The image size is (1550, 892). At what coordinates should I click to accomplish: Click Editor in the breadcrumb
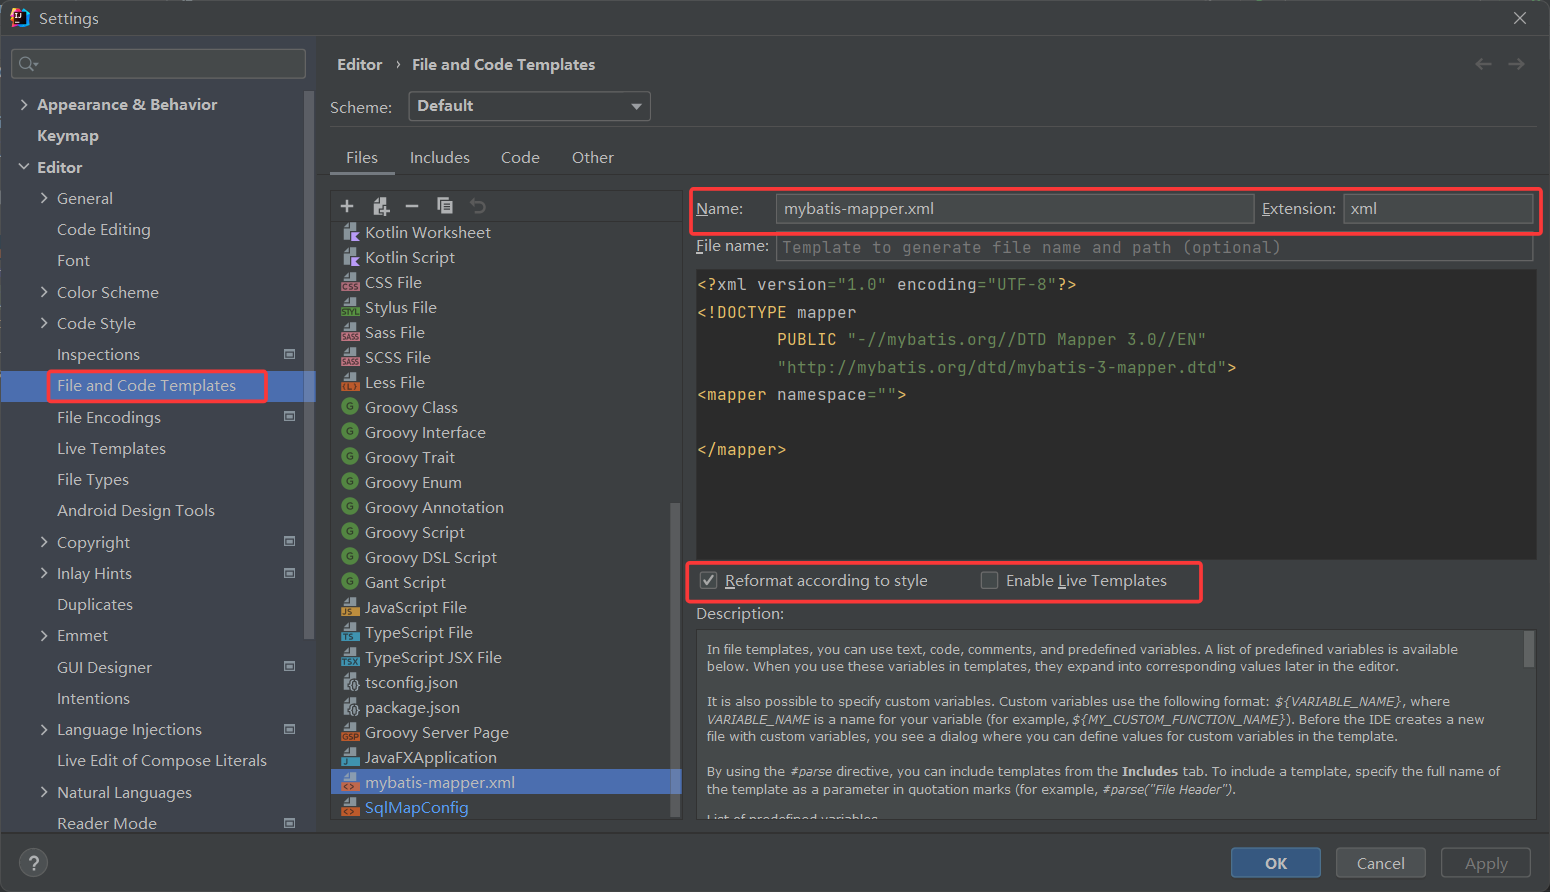[x=360, y=64]
